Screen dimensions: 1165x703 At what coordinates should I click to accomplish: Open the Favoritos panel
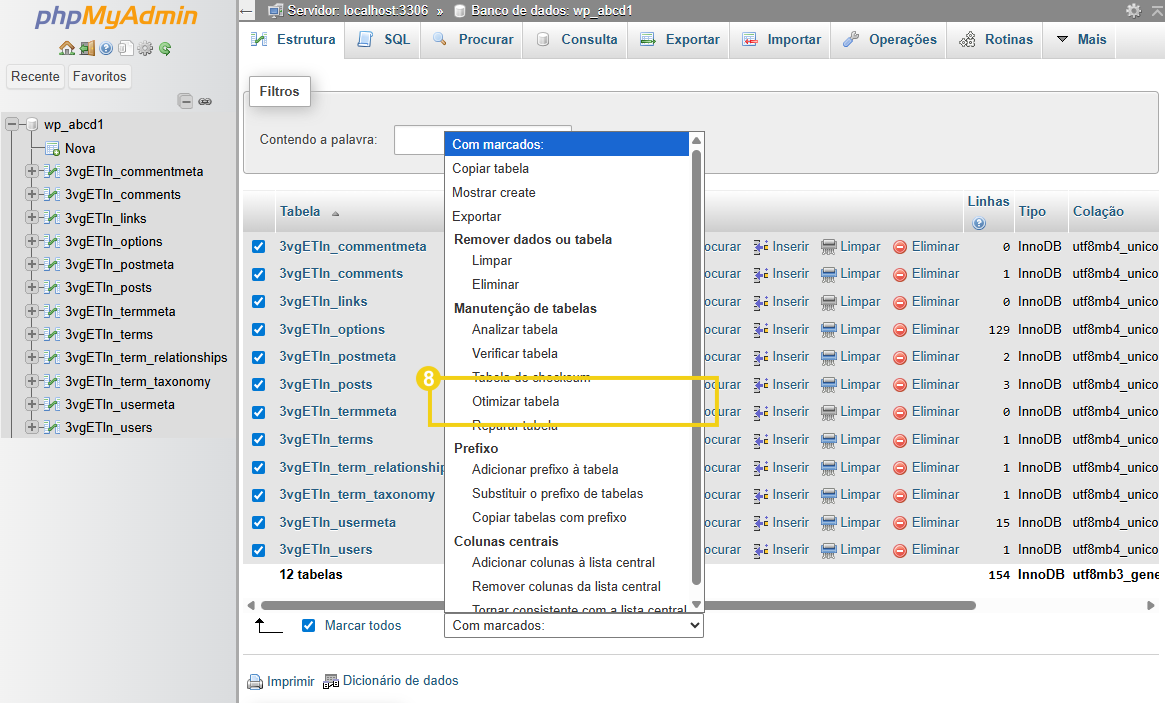click(x=99, y=76)
